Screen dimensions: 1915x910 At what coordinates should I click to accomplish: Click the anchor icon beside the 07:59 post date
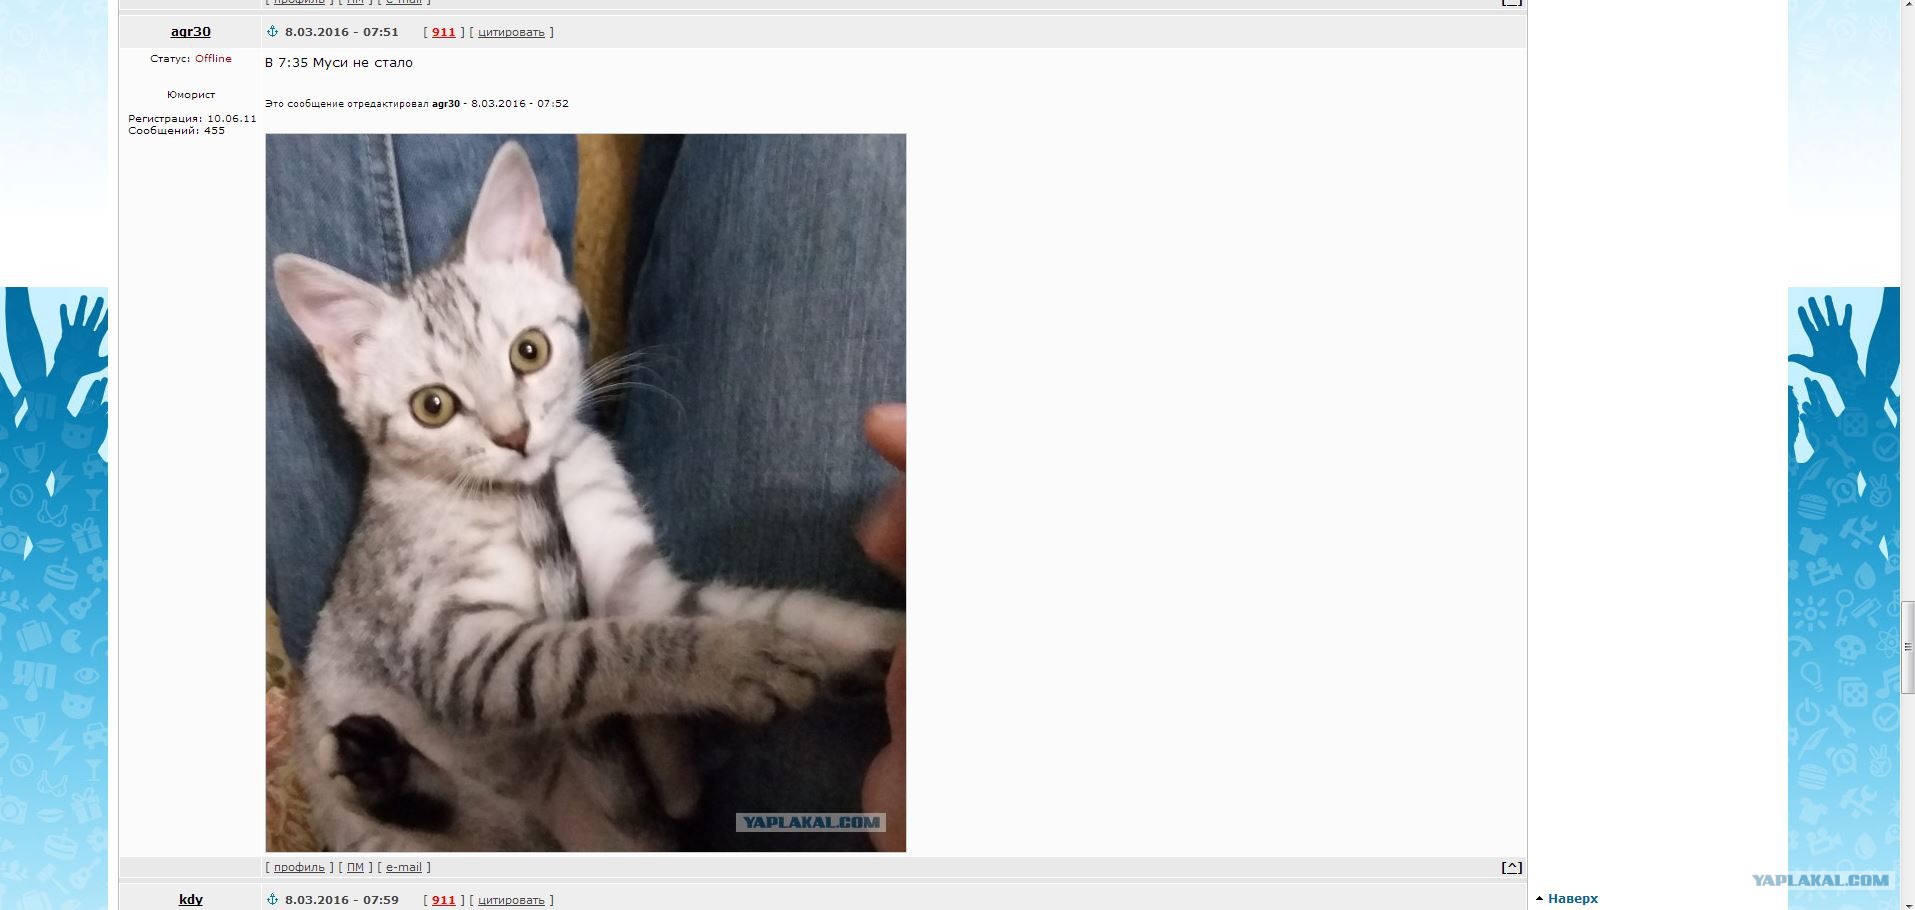tap(272, 900)
